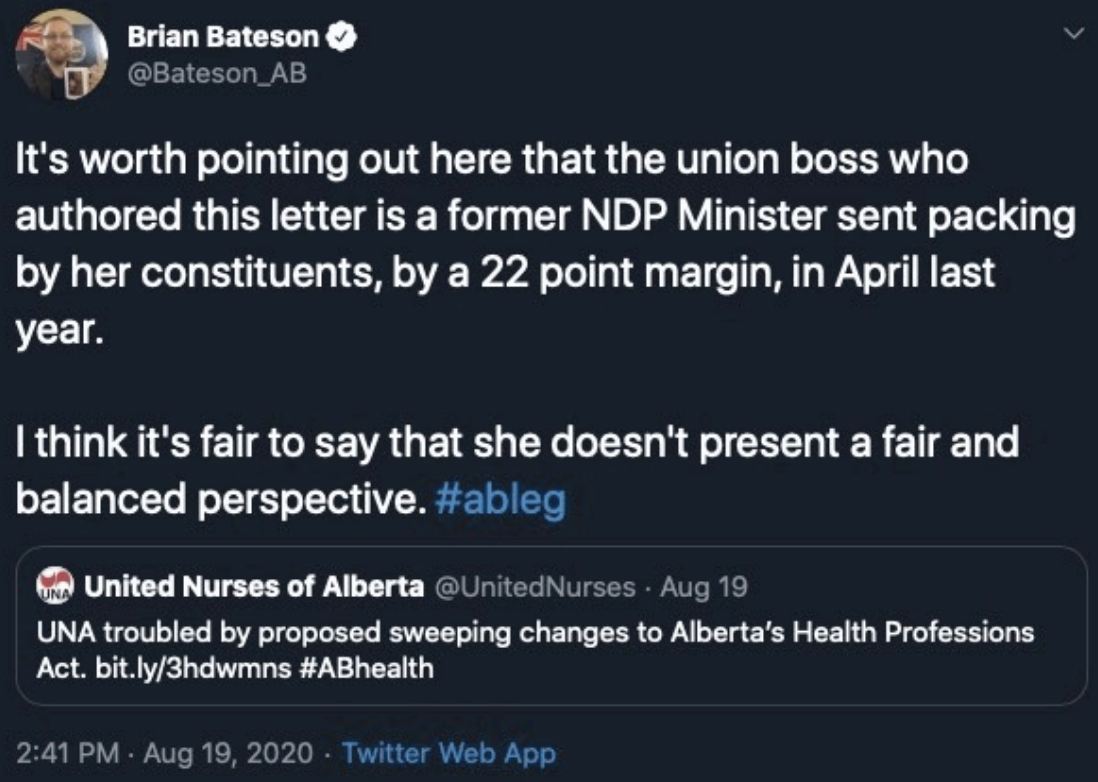Expand the tweet options chevron menu
1098x782 pixels.
[x=1074, y=34]
